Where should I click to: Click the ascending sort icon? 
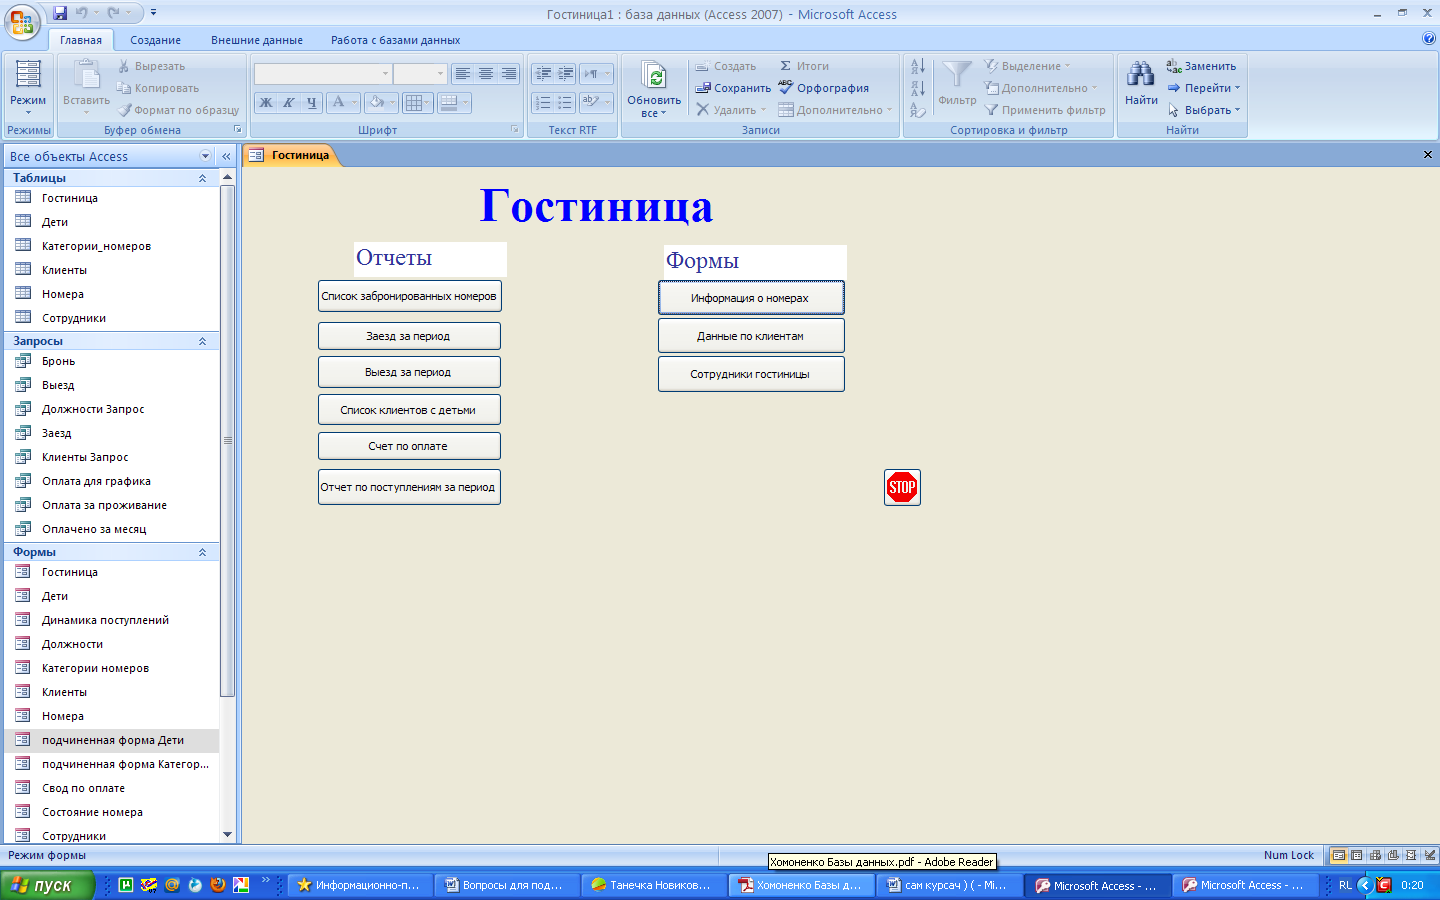(x=918, y=66)
